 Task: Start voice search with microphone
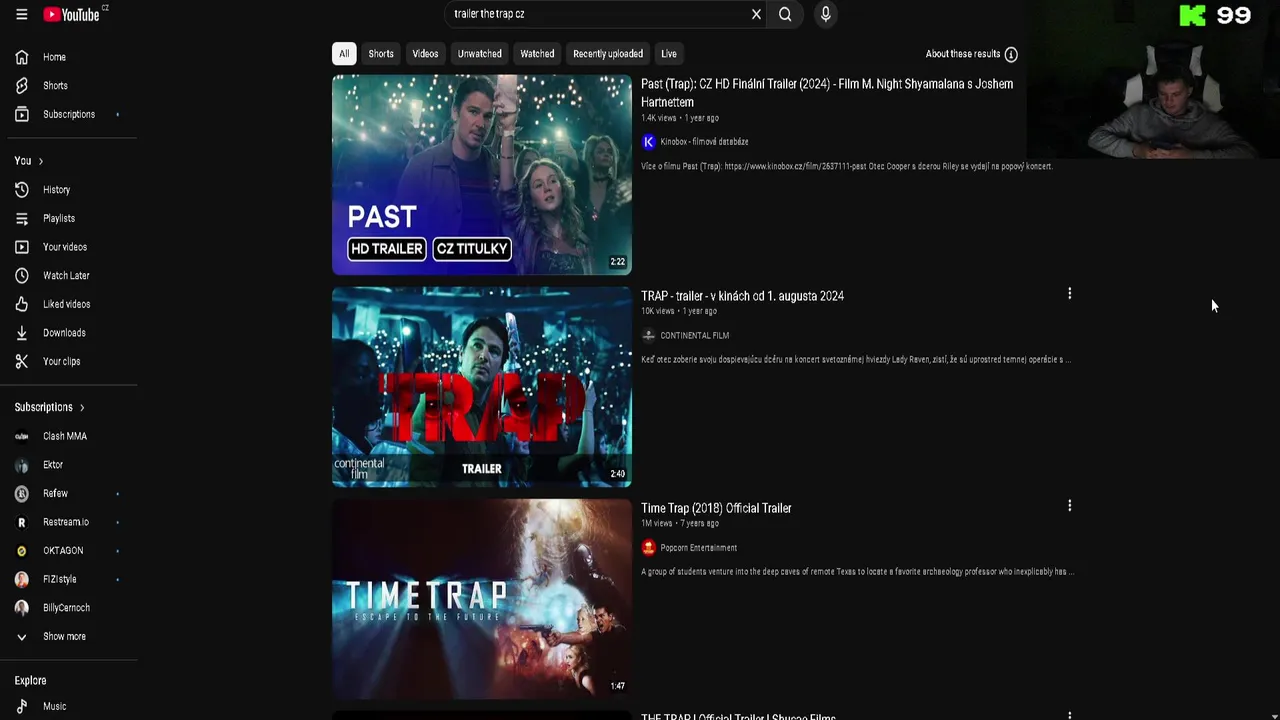pyautogui.click(x=825, y=14)
